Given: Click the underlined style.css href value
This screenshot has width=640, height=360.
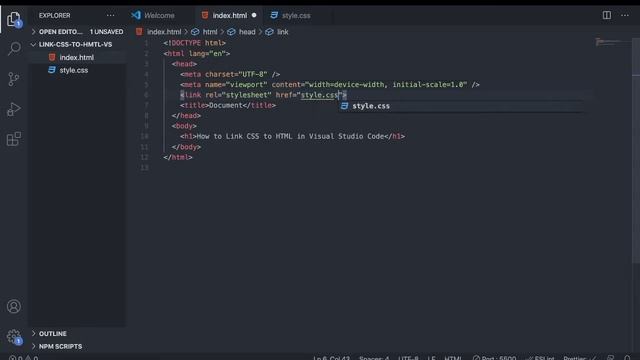Looking at the screenshot, I should click(x=319, y=95).
